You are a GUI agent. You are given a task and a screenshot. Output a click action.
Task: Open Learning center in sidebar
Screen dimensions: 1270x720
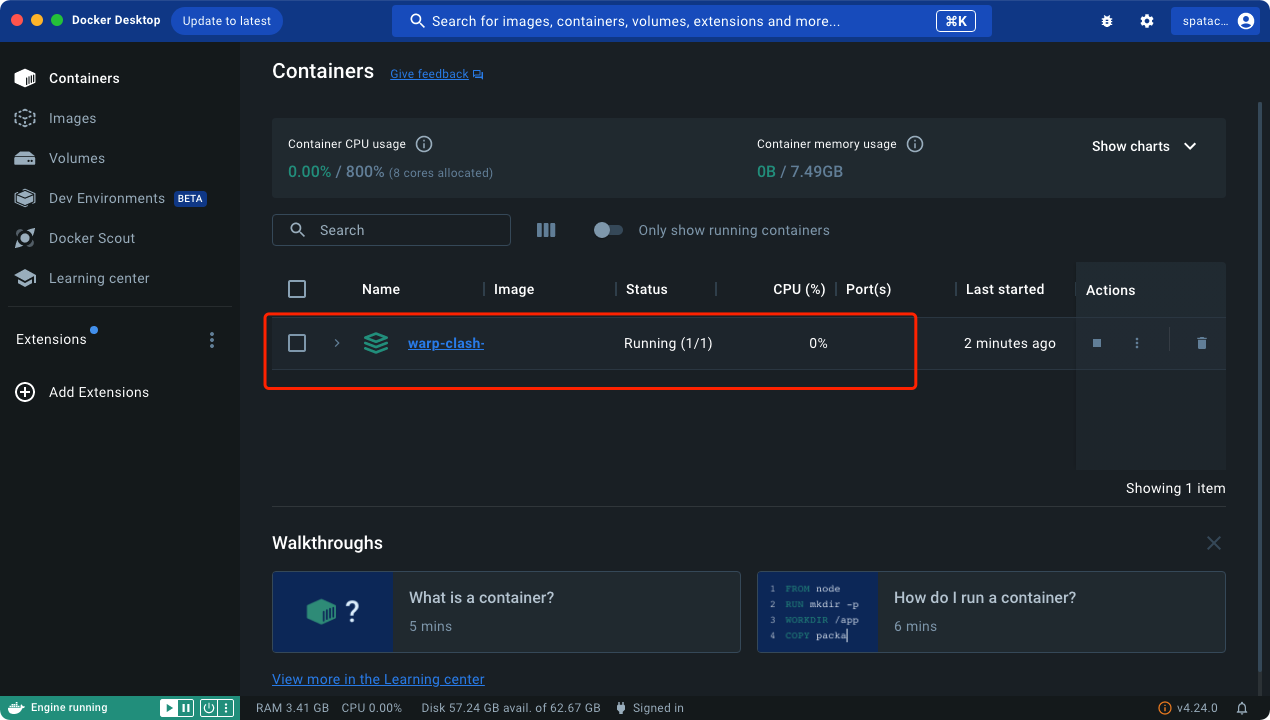[x=120, y=278]
